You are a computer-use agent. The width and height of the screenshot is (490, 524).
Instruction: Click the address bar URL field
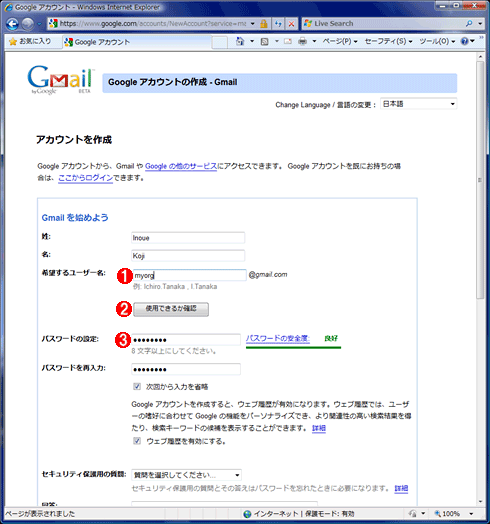[x=153, y=23]
